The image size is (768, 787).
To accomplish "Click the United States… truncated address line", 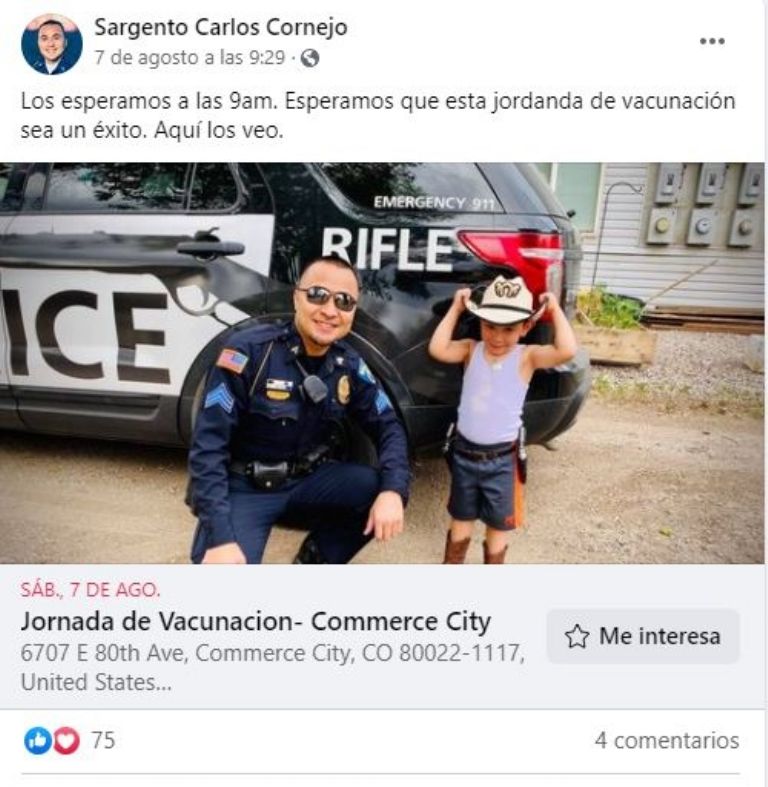I will pos(96,682).
